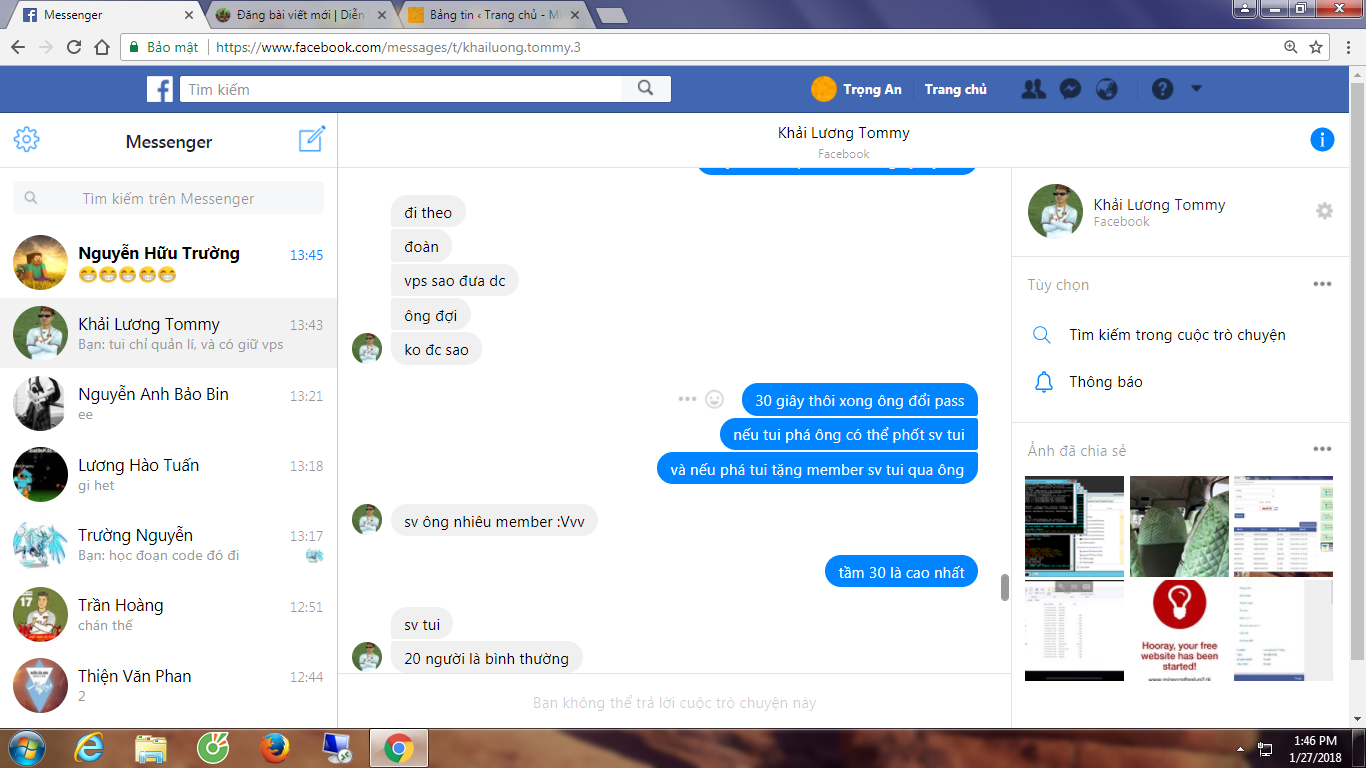Launch Cốc Cốc browser from the taskbar
Screen dimensions: 1366x768
(213, 748)
